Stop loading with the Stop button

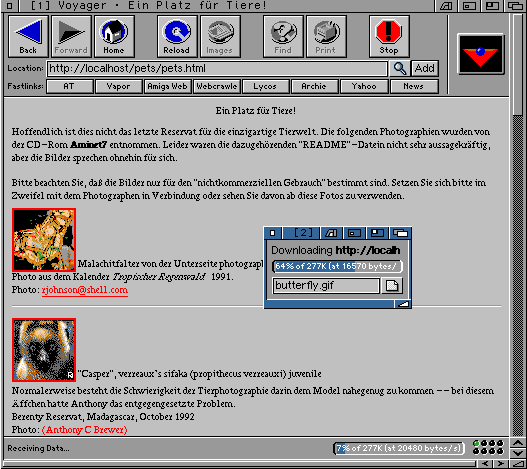point(389,36)
